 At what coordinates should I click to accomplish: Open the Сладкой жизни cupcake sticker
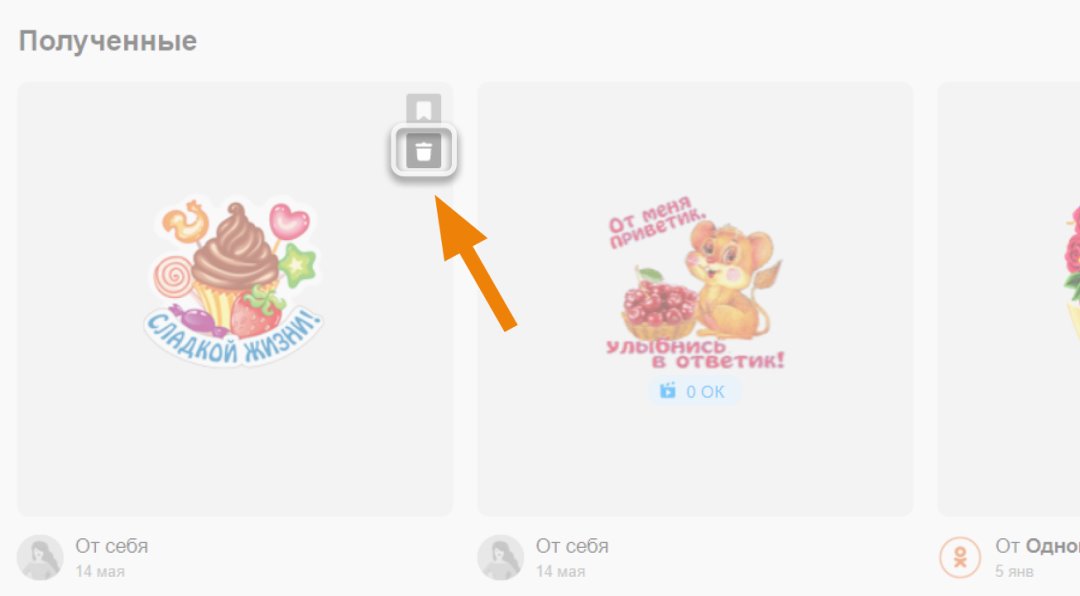[x=234, y=282]
